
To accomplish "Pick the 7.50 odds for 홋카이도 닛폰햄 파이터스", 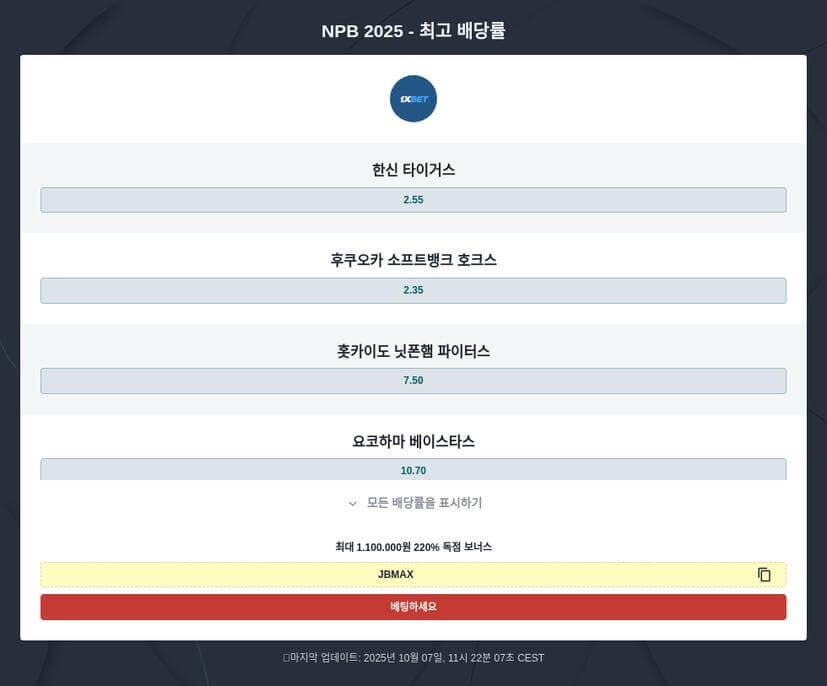I will [413, 381].
